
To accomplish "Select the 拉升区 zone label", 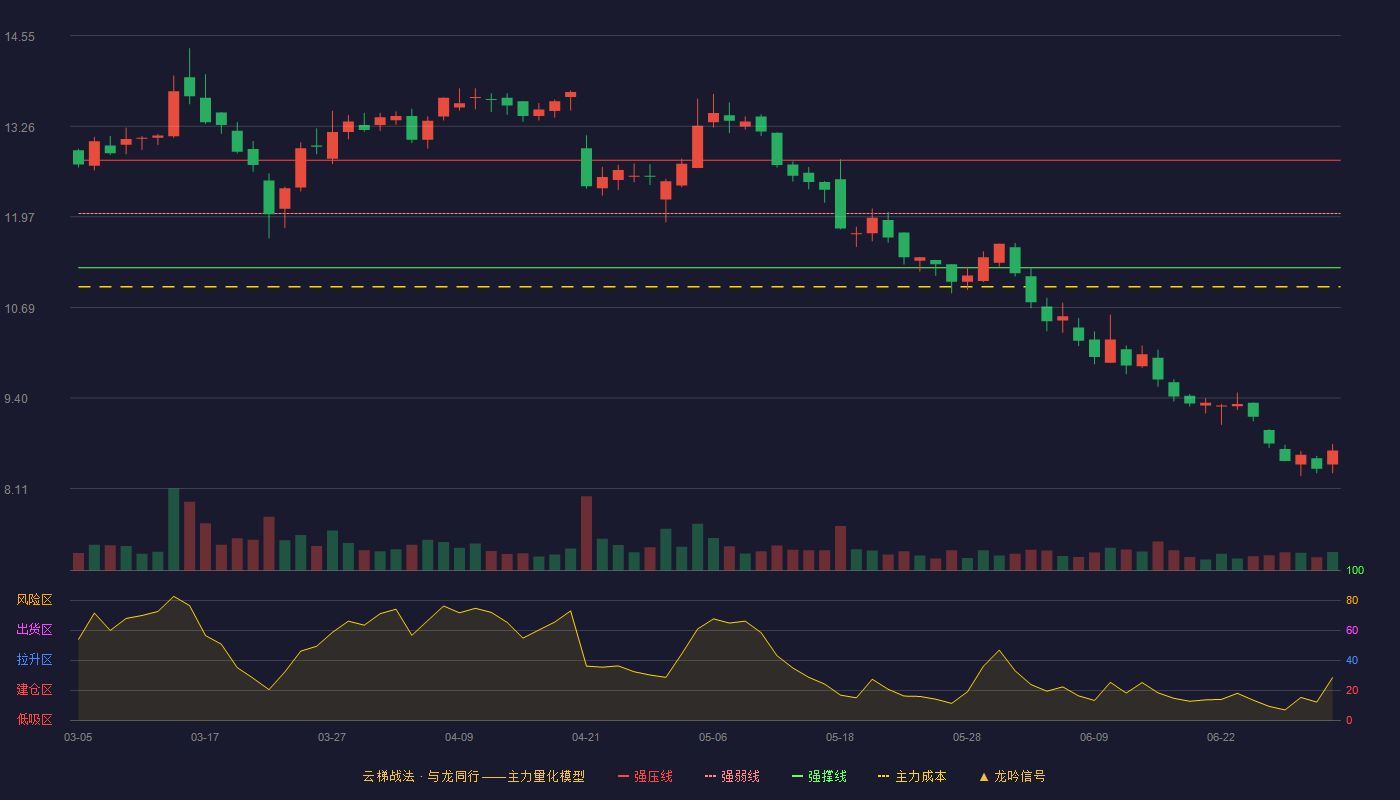I will [34, 660].
